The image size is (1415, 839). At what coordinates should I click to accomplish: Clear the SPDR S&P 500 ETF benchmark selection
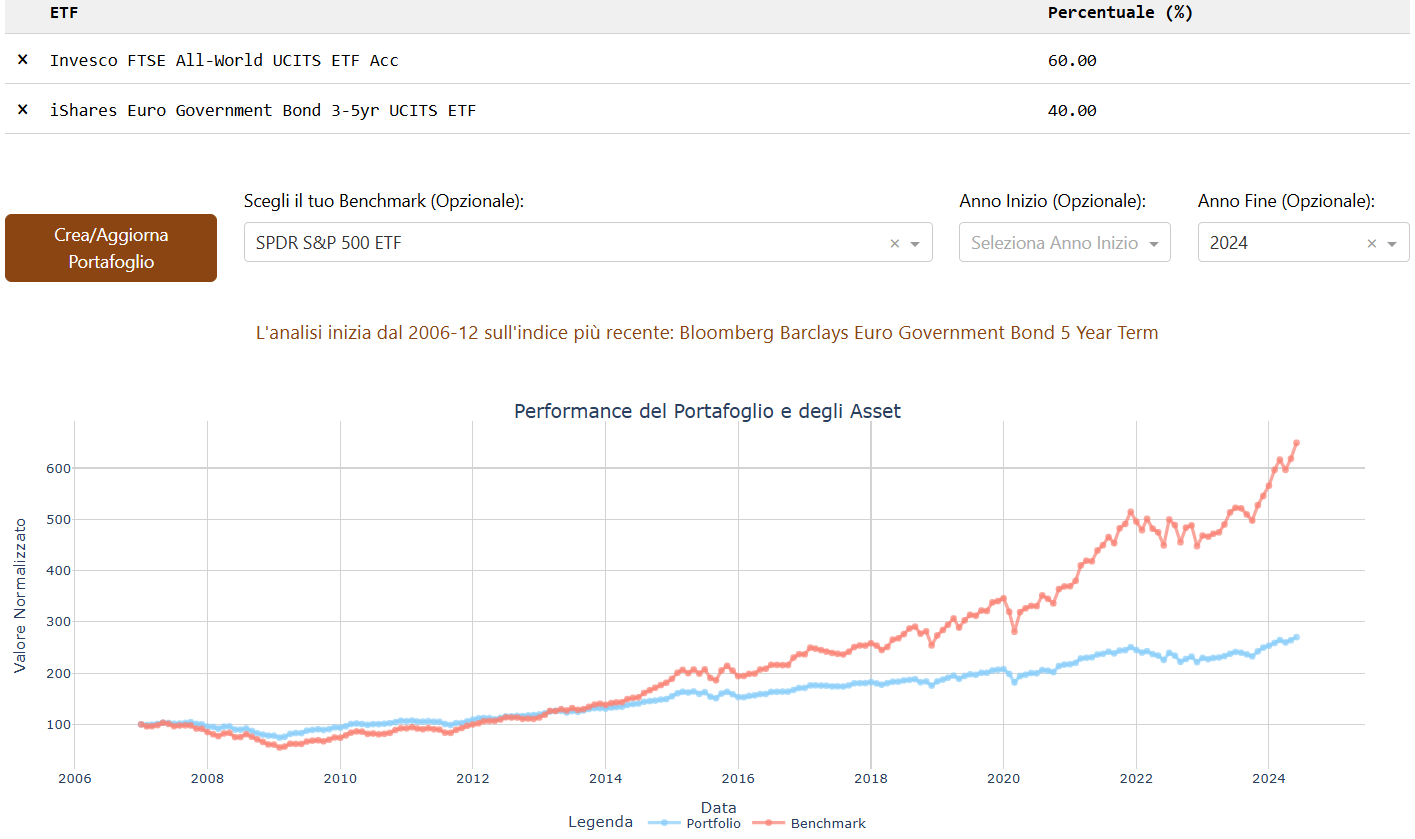895,243
